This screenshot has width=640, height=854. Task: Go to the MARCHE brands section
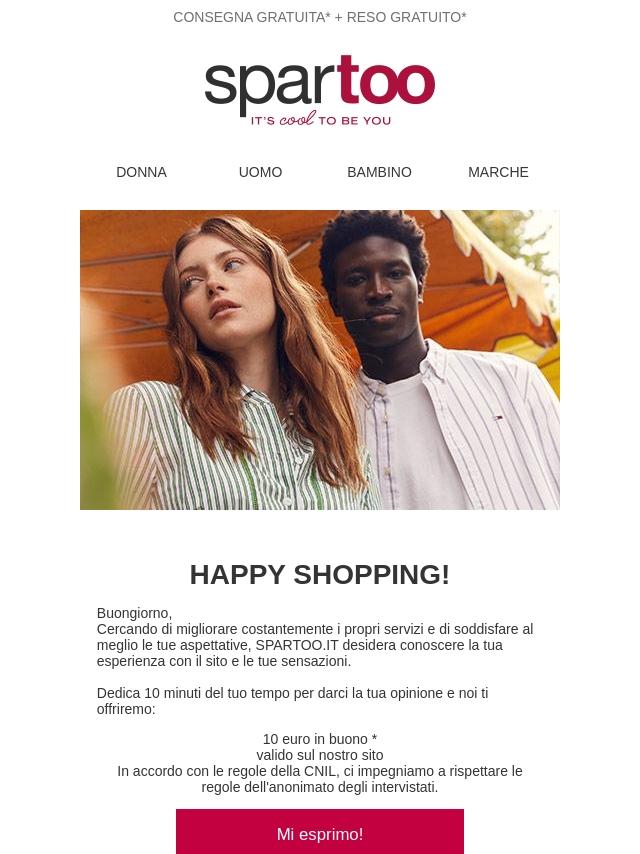coord(498,172)
